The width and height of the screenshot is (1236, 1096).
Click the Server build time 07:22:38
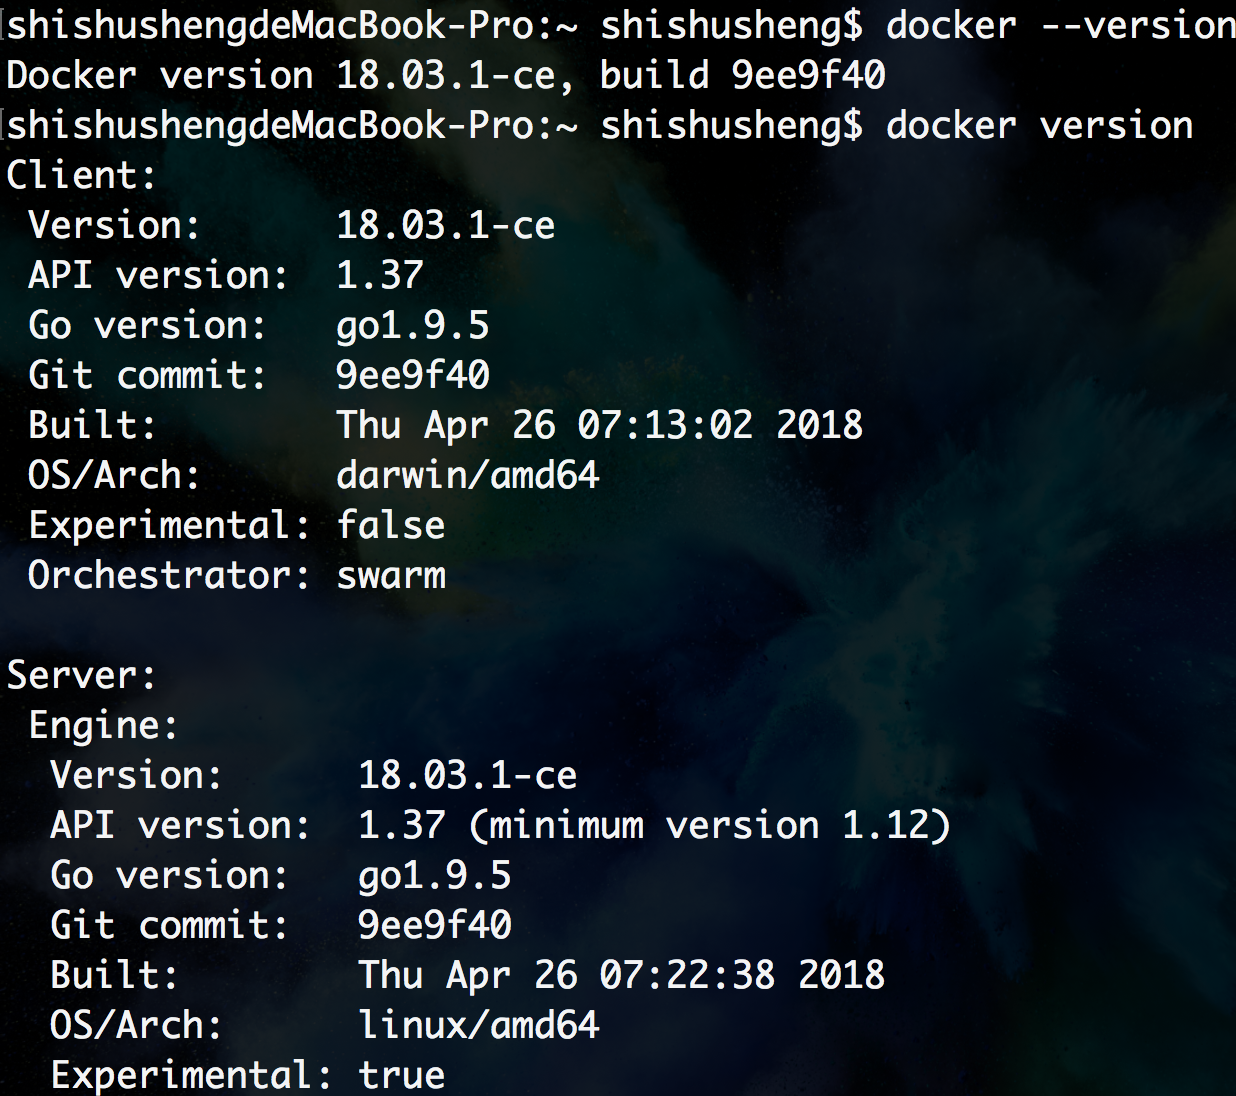(x=687, y=975)
